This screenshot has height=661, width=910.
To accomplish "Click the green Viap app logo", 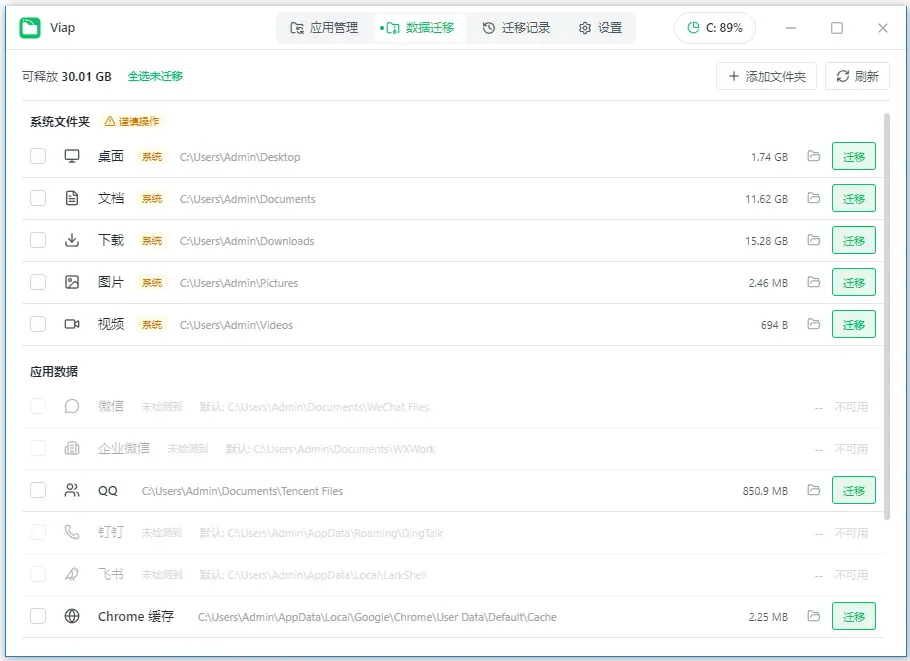I will point(30,27).
